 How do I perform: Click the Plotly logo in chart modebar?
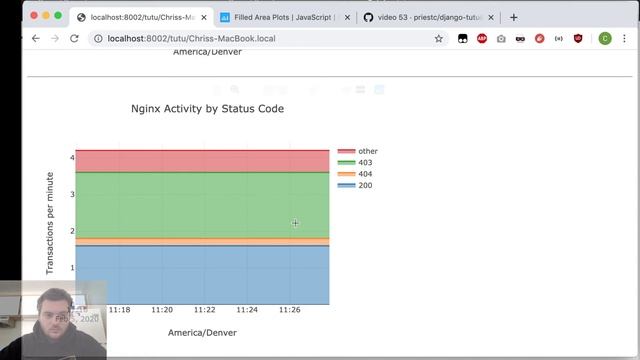pos(379,89)
